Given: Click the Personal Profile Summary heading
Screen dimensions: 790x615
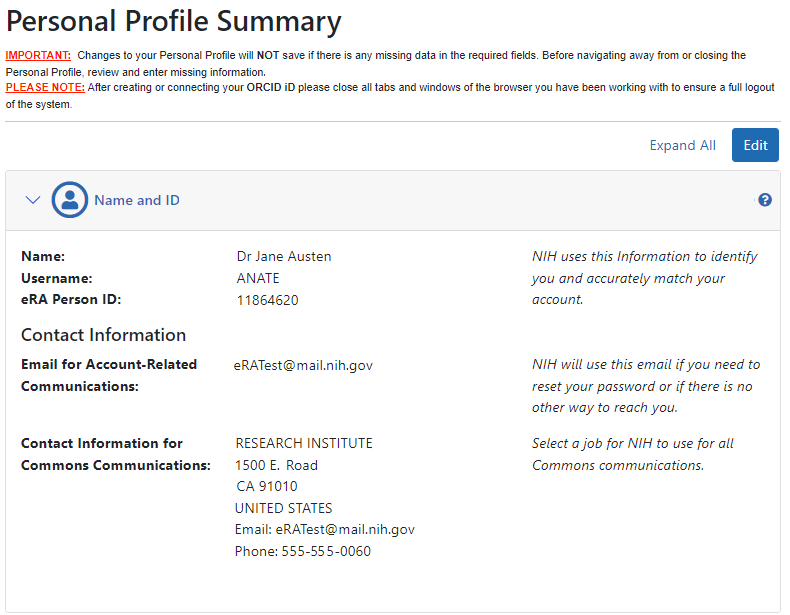Looking at the screenshot, I should [x=174, y=21].
